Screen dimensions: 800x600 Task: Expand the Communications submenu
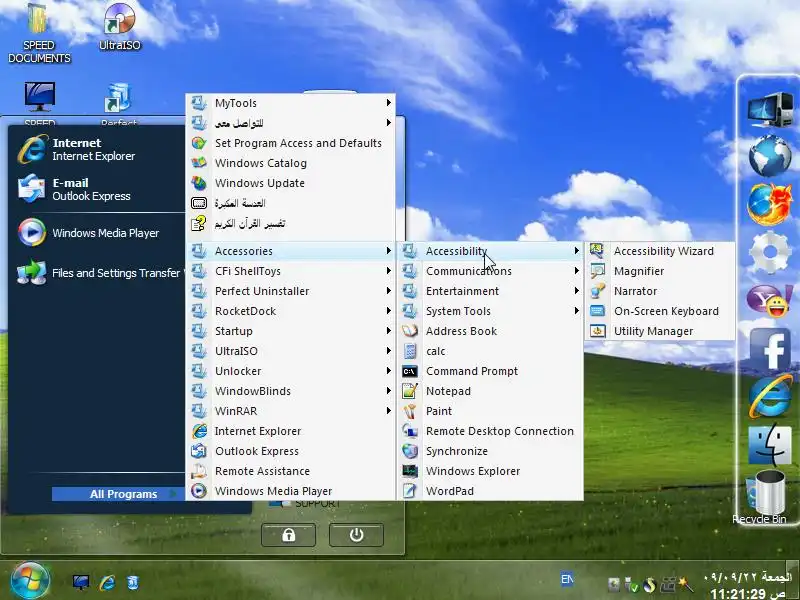tap(490, 271)
